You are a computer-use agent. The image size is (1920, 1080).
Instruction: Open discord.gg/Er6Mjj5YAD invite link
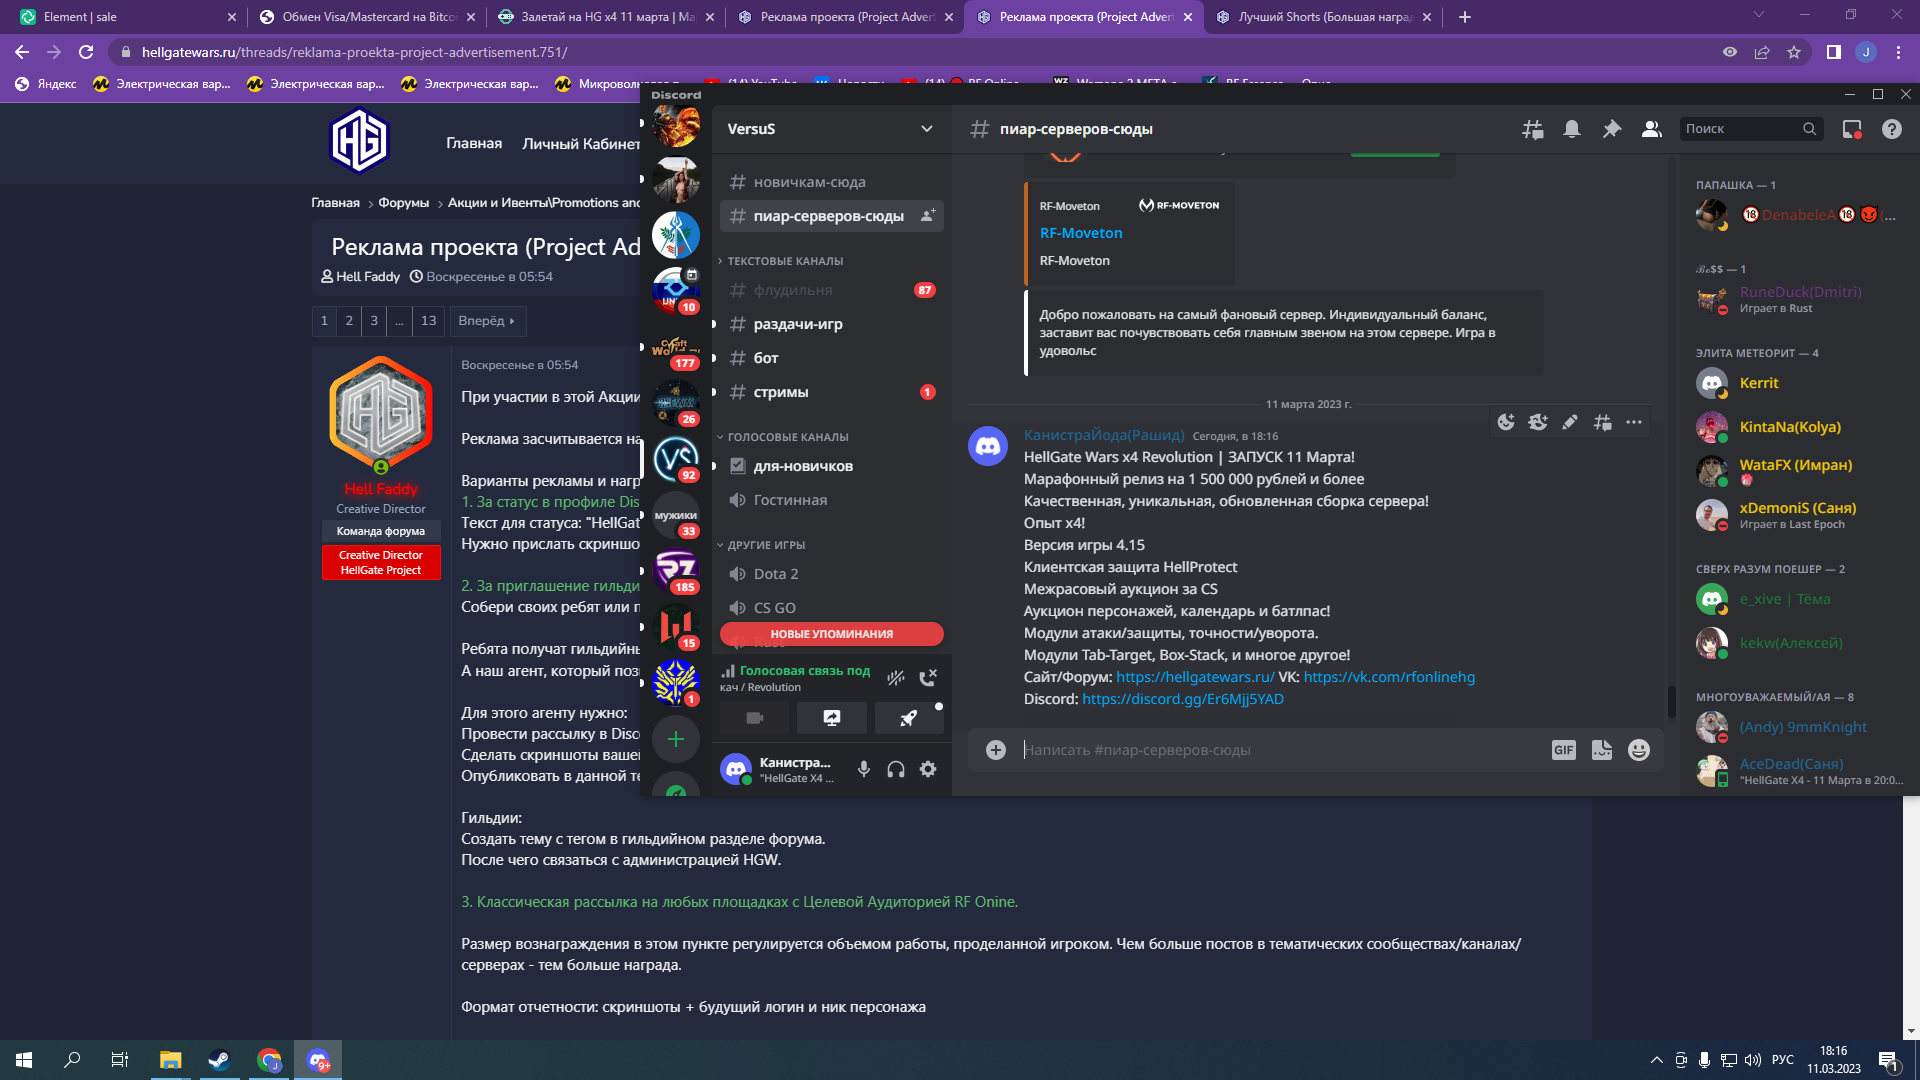(1183, 699)
